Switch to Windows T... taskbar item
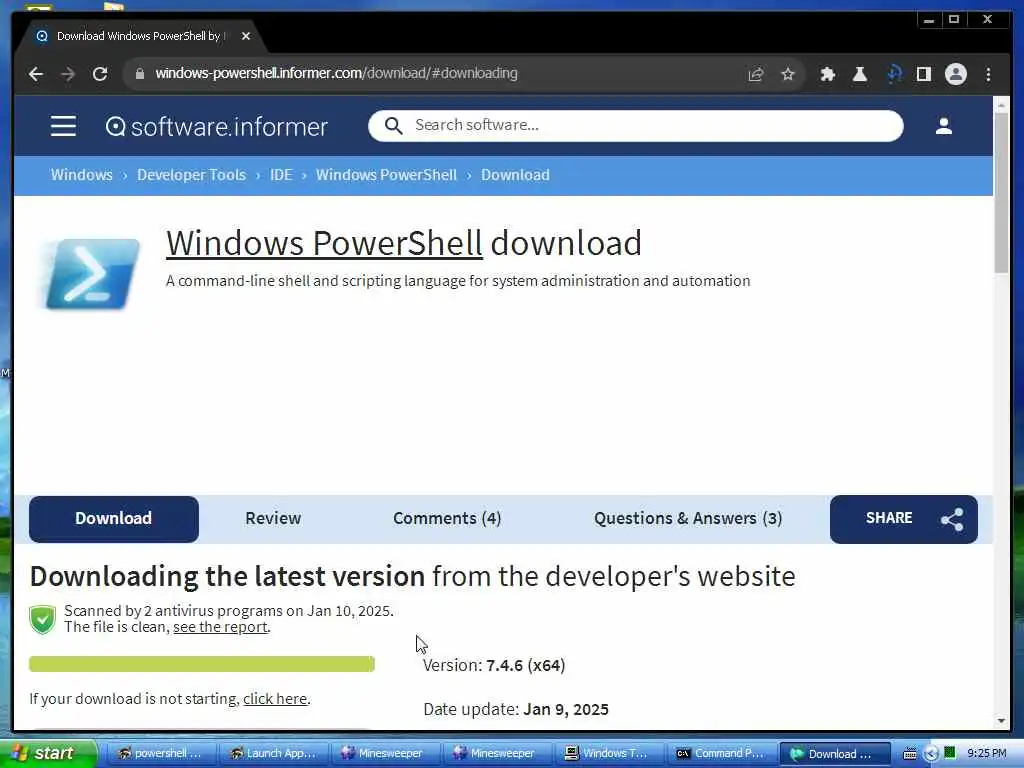This screenshot has width=1024, height=768. (x=608, y=754)
